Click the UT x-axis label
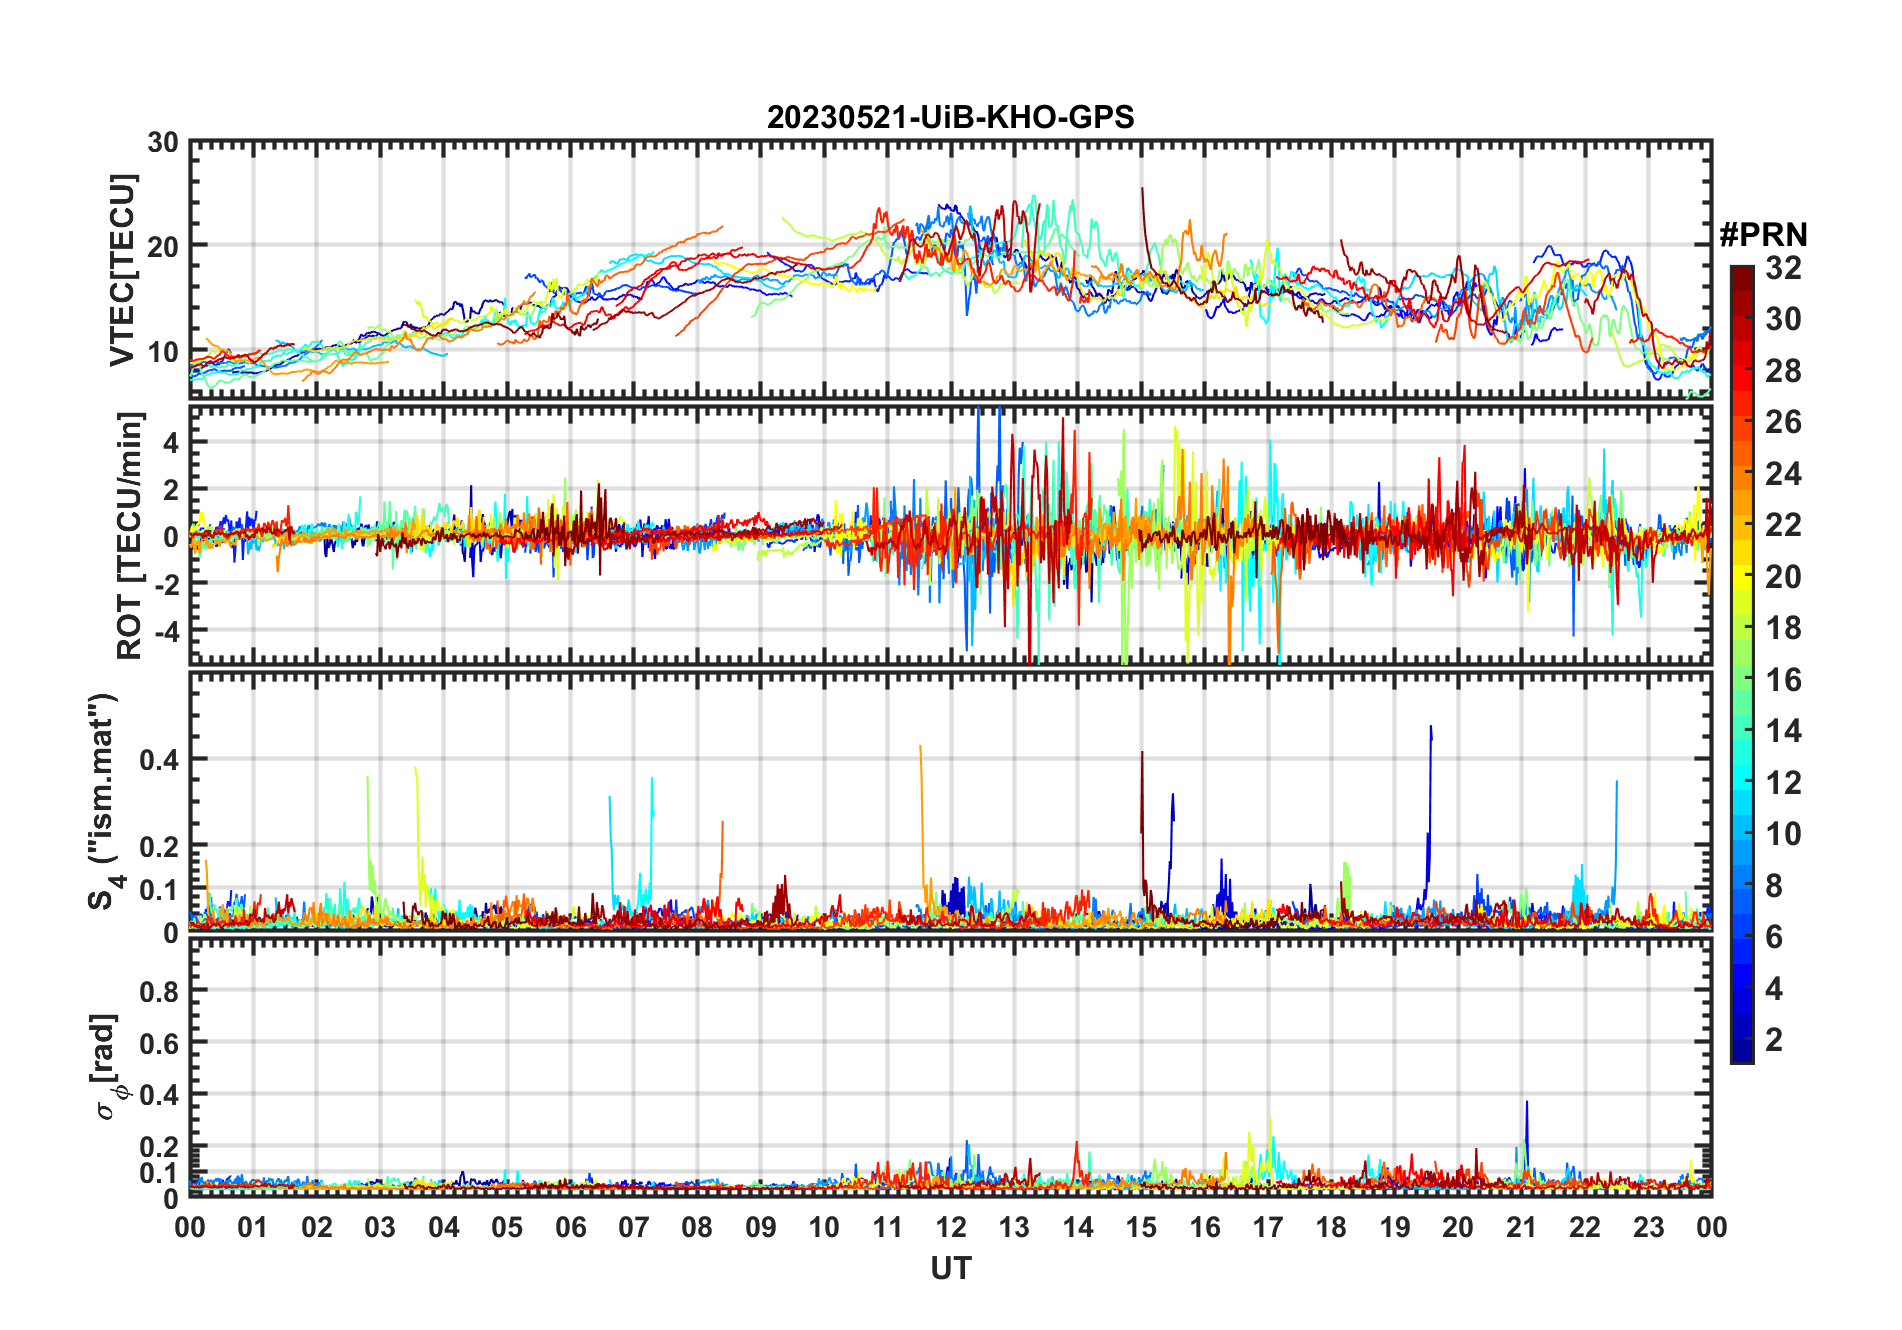 [x=950, y=1268]
